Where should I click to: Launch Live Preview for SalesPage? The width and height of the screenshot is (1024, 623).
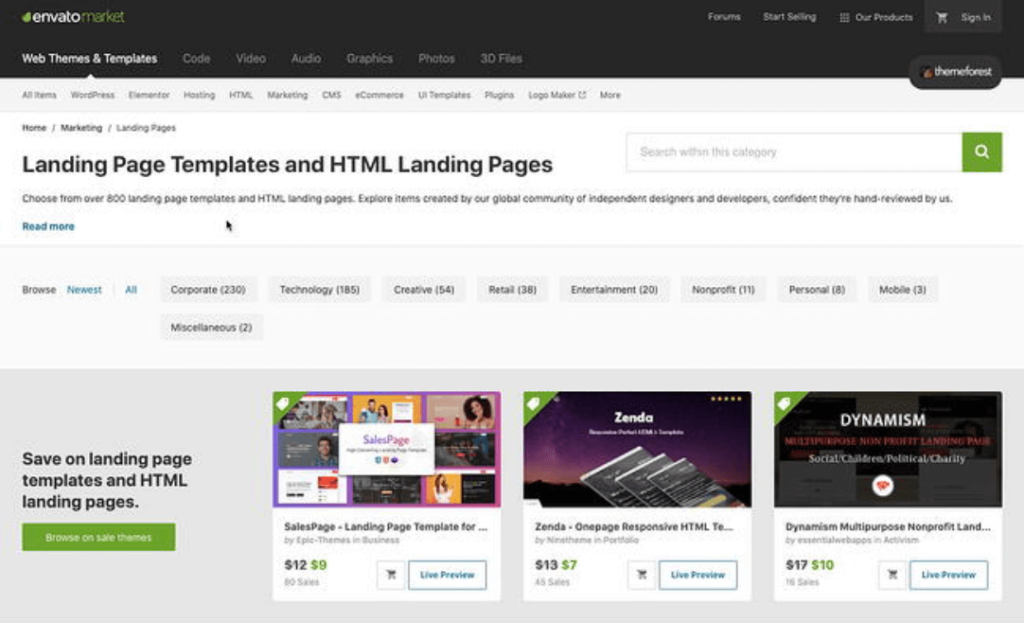pos(447,575)
